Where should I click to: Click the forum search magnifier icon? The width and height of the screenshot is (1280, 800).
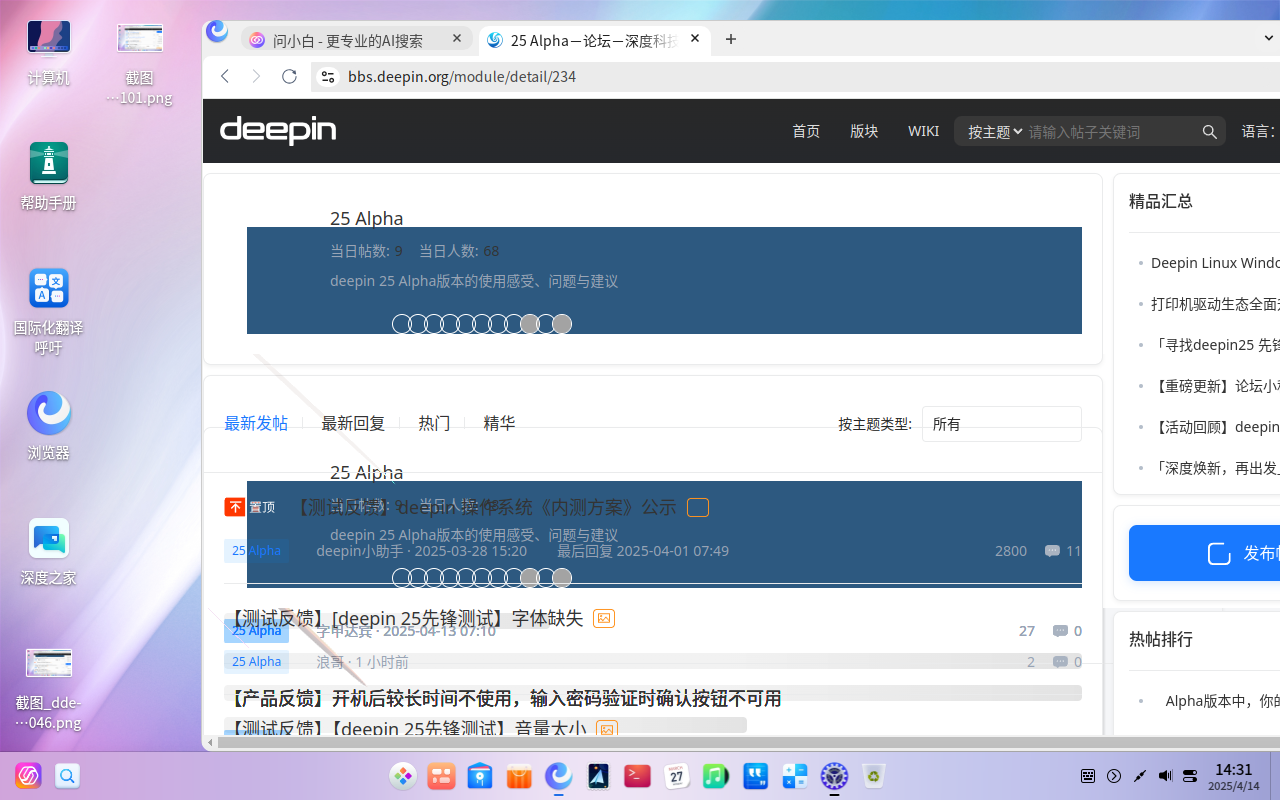pyautogui.click(x=1209, y=132)
